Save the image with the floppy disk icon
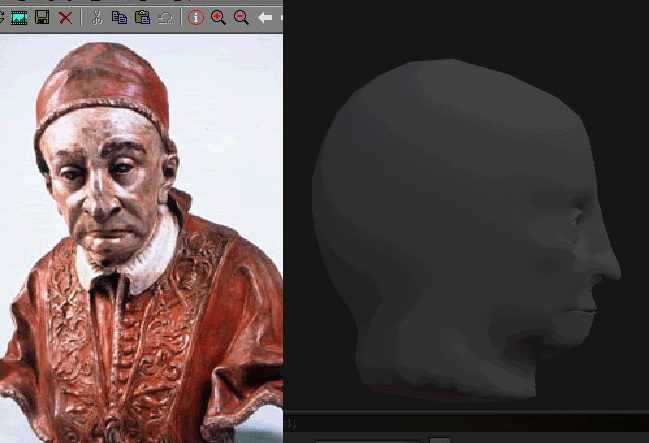Image resolution: width=649 pixels, height=443 pixels. pos(42,18)
